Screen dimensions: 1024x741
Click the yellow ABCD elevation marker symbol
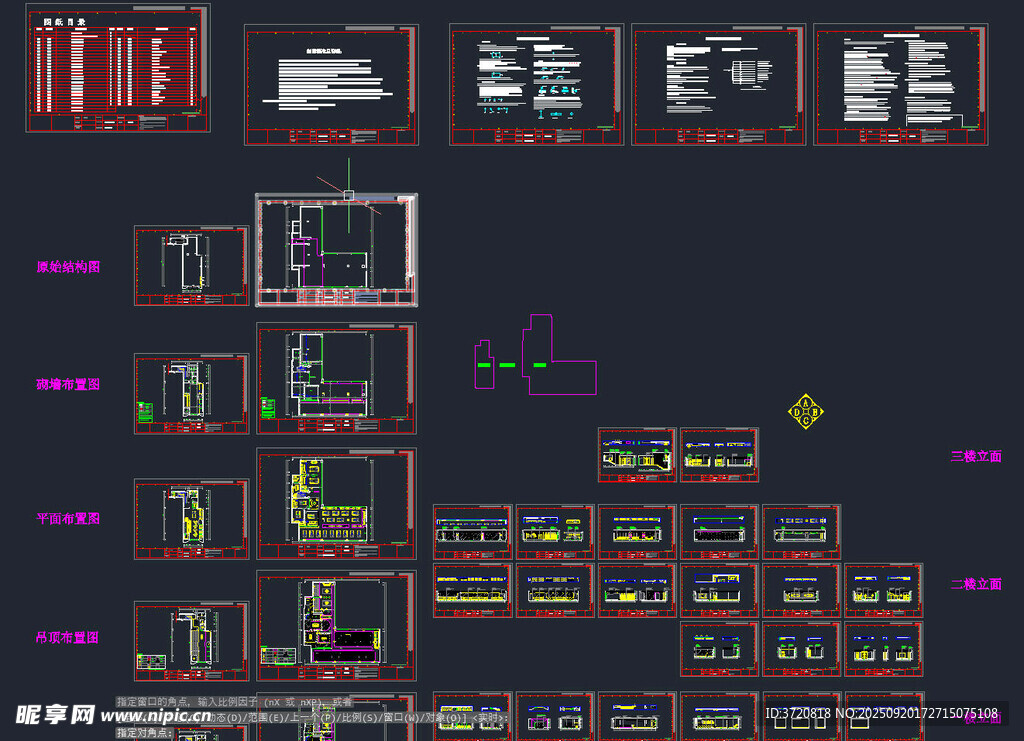pyautogui.click(x=806, y=411)
